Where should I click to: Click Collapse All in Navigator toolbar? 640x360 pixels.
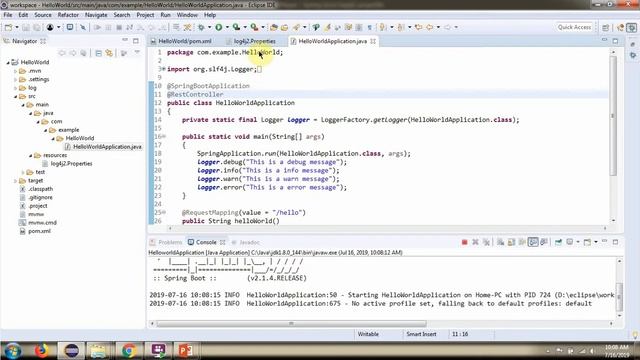(98, 53)
